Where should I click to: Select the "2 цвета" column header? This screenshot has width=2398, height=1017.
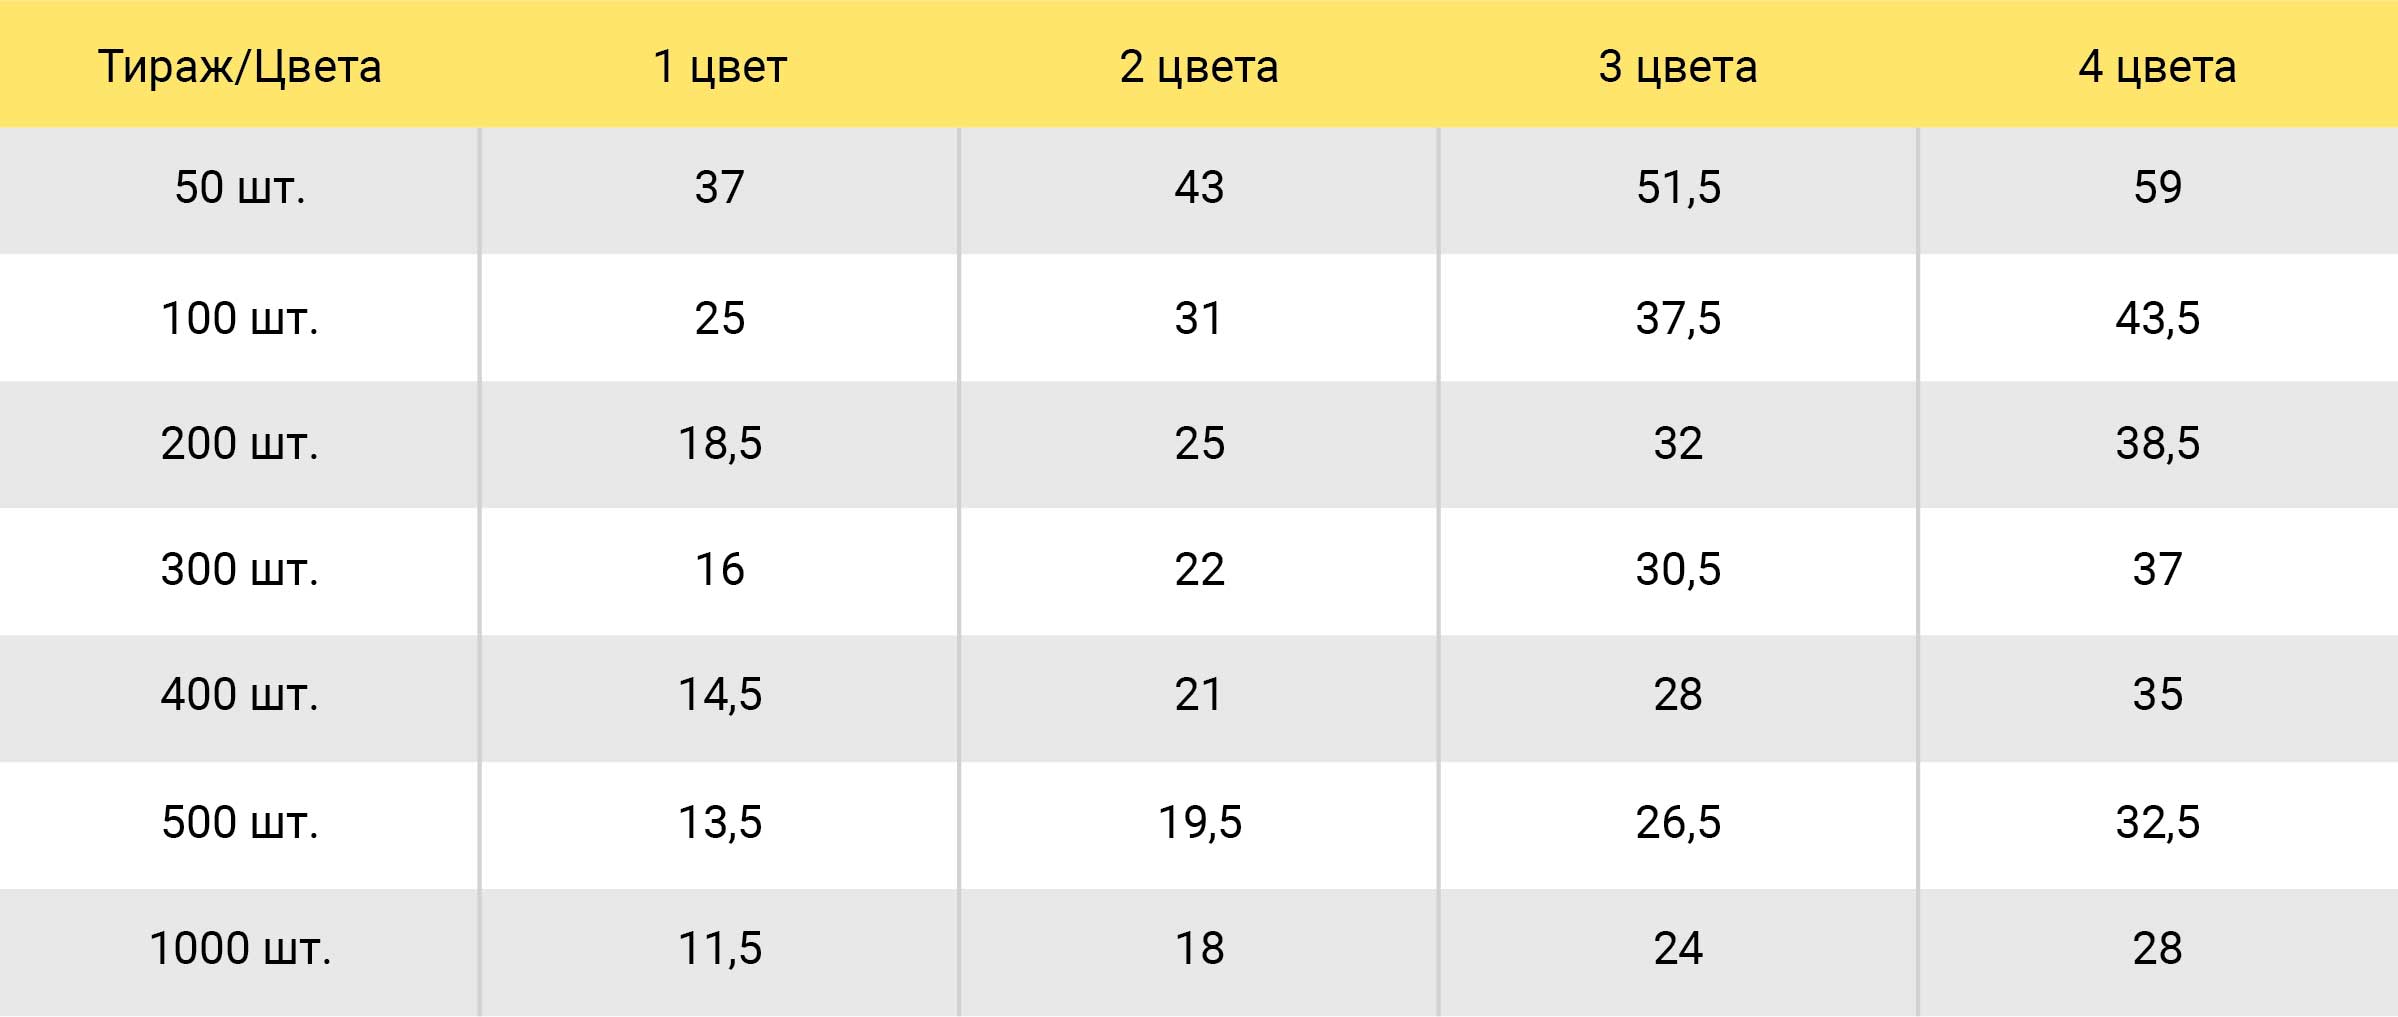[1199, 67]
